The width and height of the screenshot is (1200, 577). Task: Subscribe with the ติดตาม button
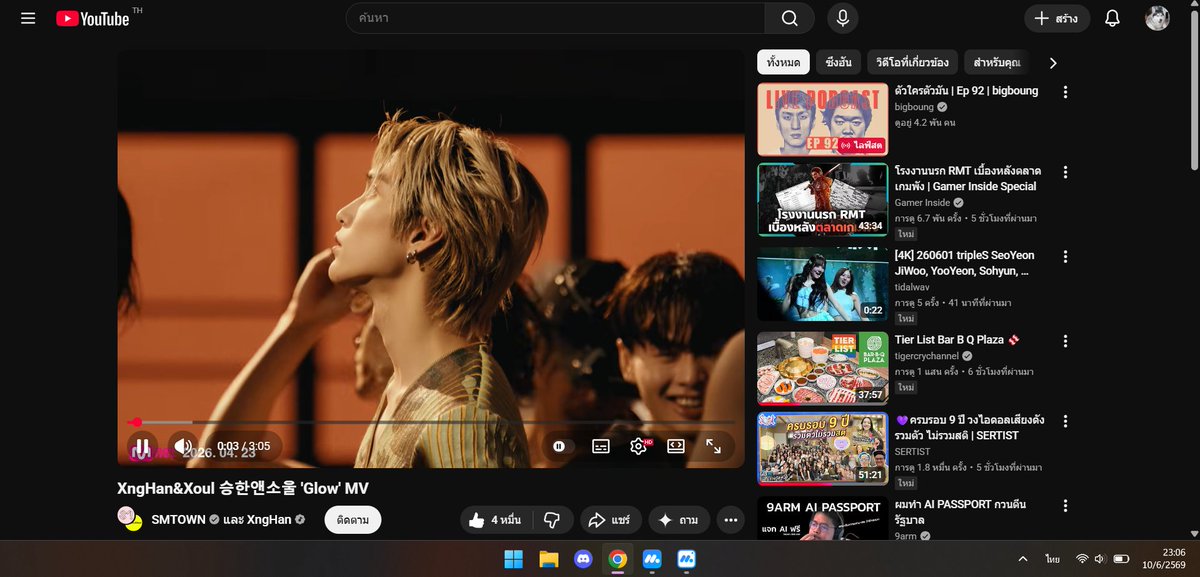352,520
